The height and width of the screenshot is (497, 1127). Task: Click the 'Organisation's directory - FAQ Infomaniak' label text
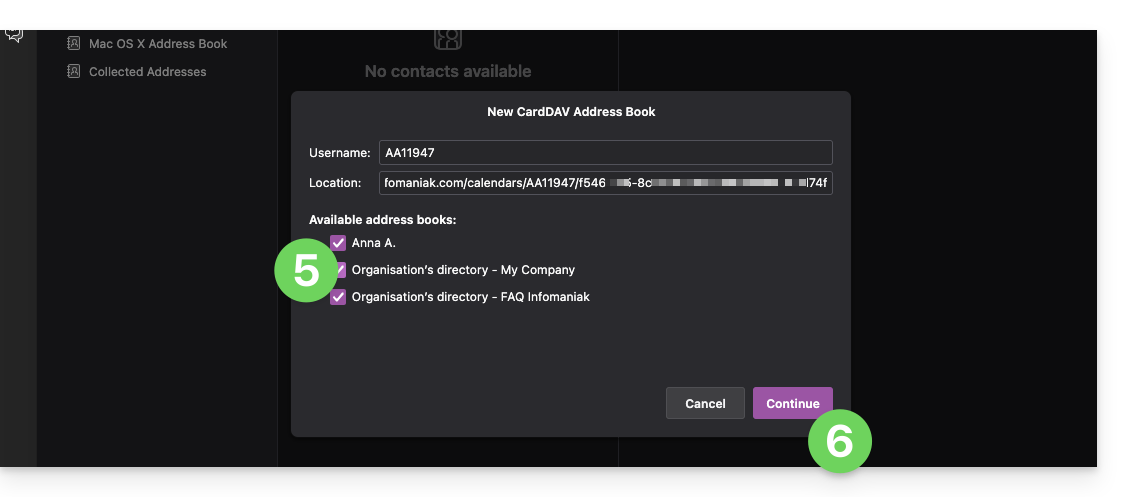pos(470,297)
